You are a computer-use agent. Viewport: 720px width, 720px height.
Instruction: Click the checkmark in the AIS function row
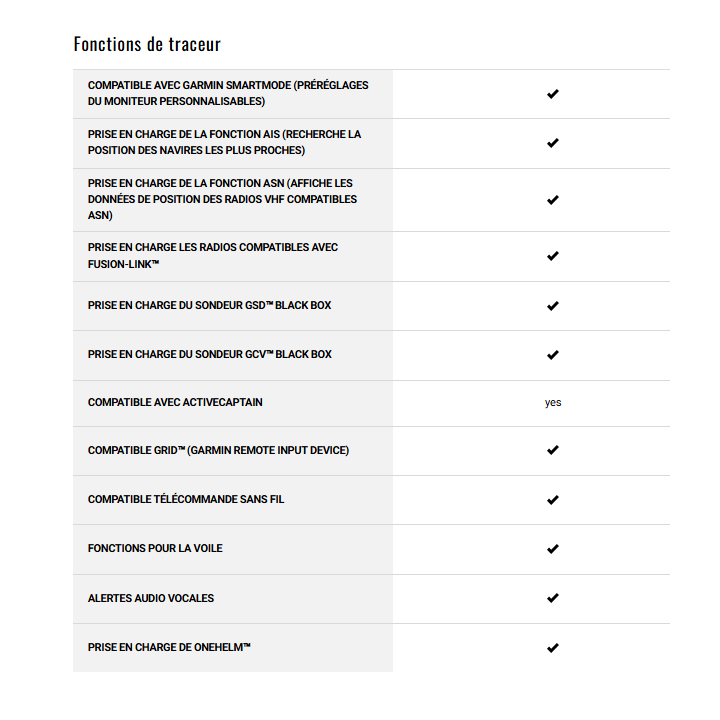(x=552, y=143)
